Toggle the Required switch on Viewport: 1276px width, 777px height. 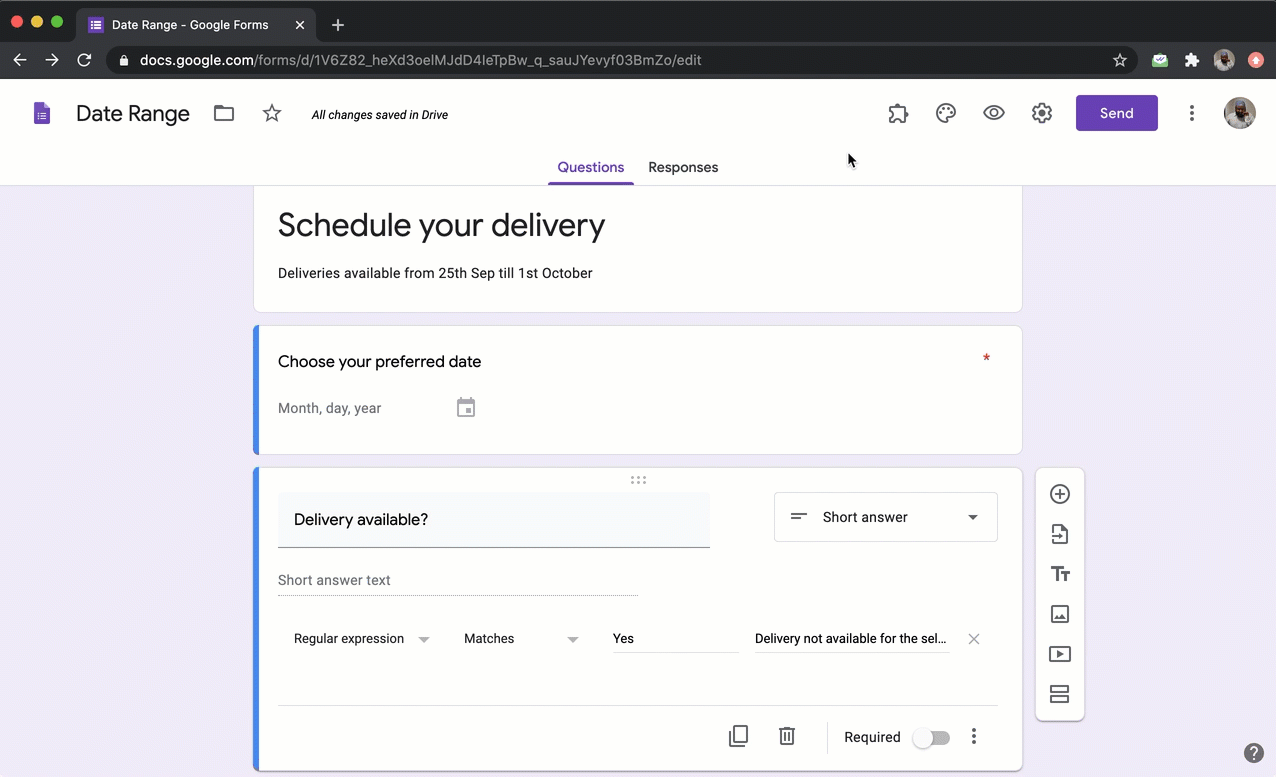(931, 738)
